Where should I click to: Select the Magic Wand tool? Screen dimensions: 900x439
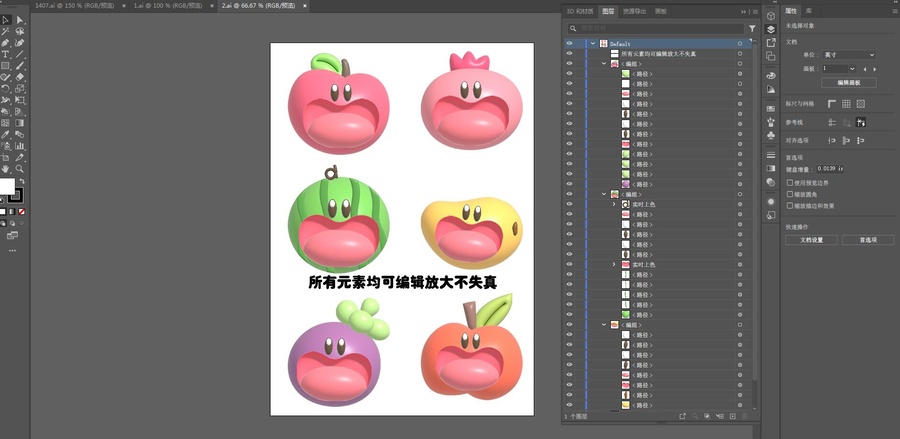(5, 32)
